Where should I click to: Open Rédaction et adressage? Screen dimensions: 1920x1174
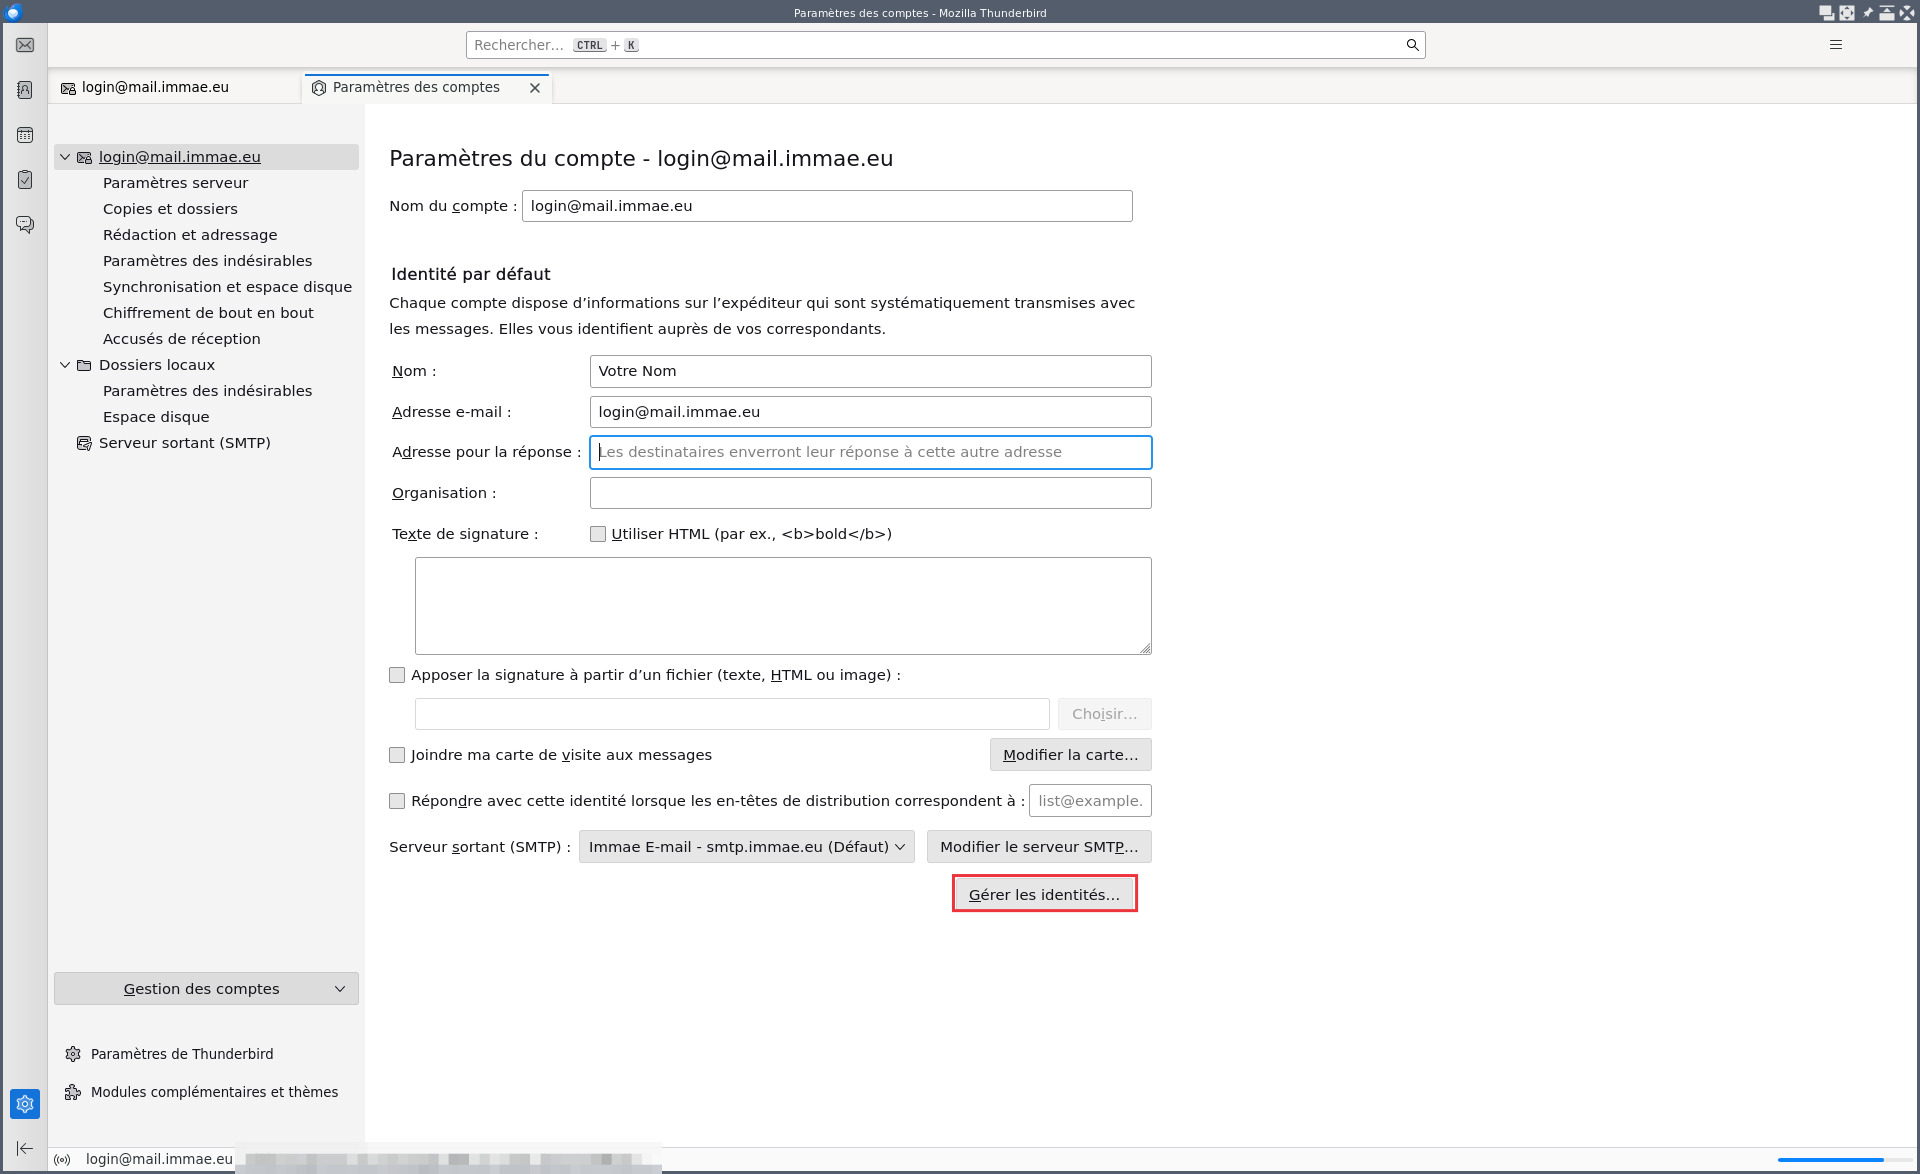190,235
